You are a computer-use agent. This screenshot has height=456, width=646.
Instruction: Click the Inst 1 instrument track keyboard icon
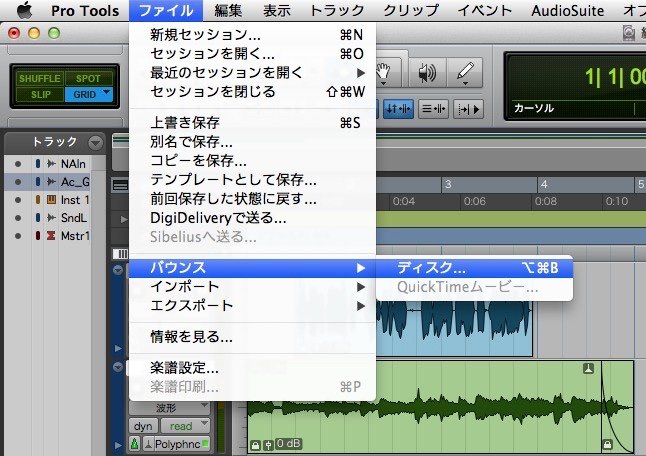[x=51, y=200]
